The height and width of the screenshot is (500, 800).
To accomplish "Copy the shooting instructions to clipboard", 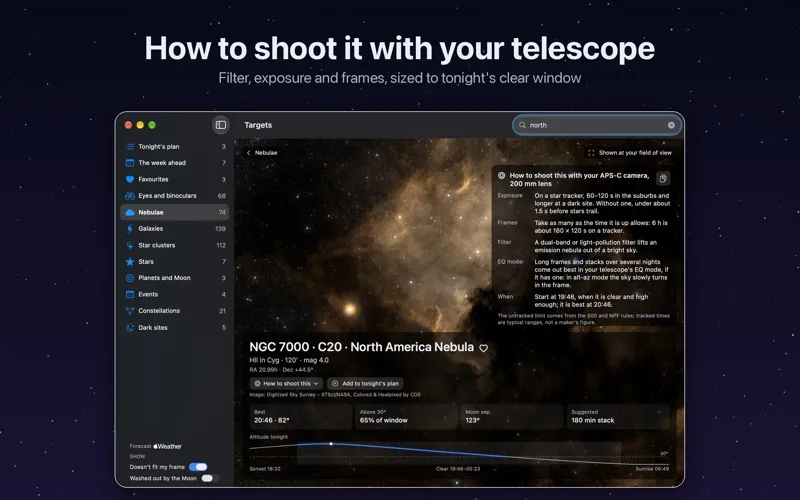I will coord(663,179).
